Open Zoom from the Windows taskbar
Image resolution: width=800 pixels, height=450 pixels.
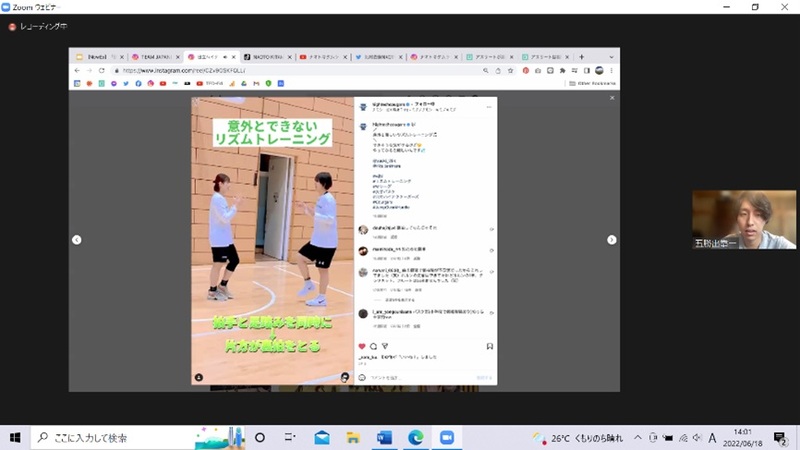pyautogui.click(x=446, y=438)
